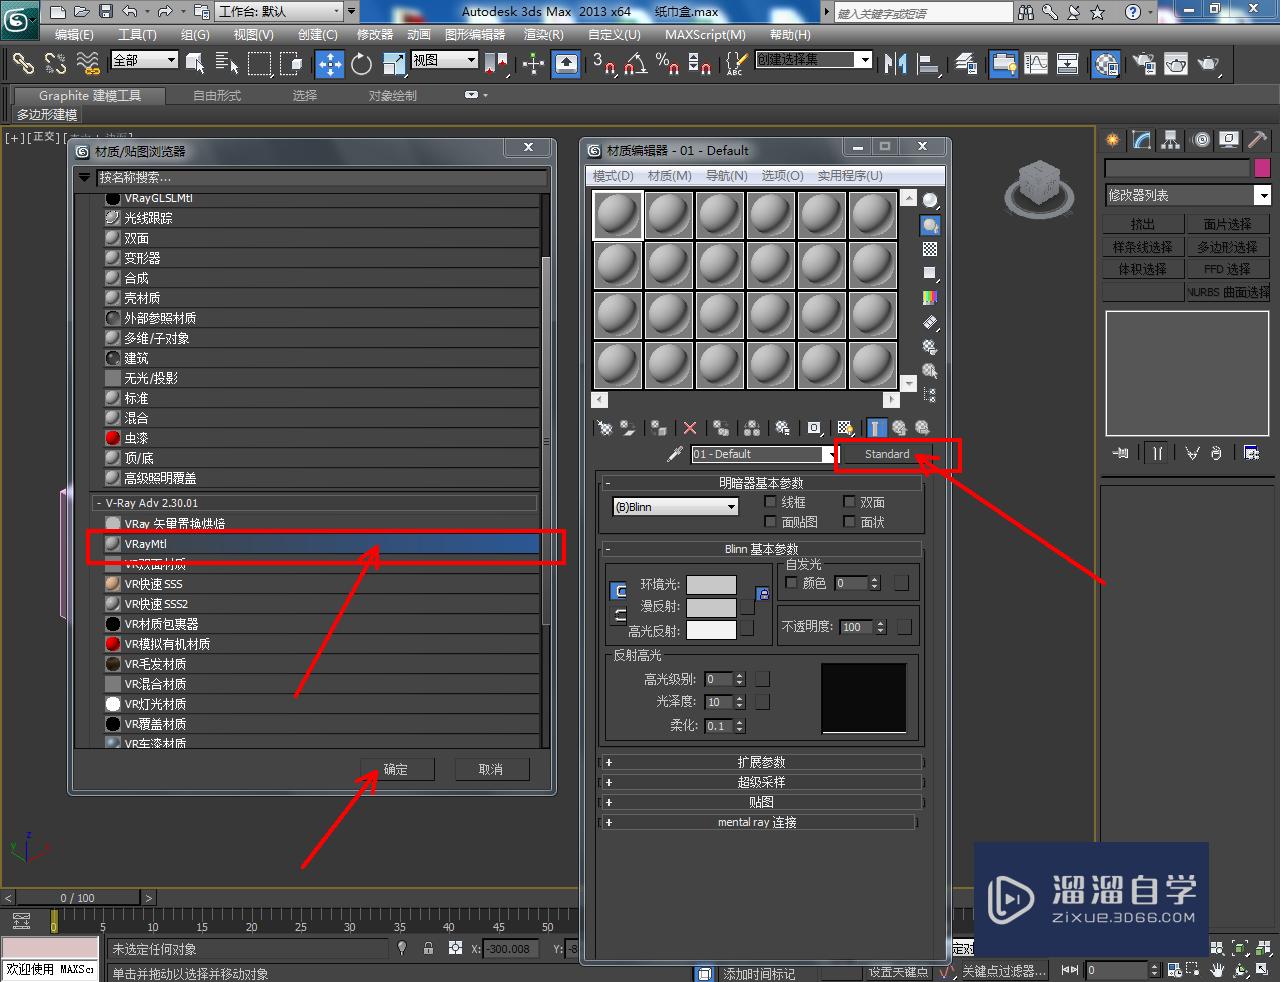The image size is (1280, 982).
Task: Open Material Editor from main toolbar
Action: click(x=1105, y=64)
